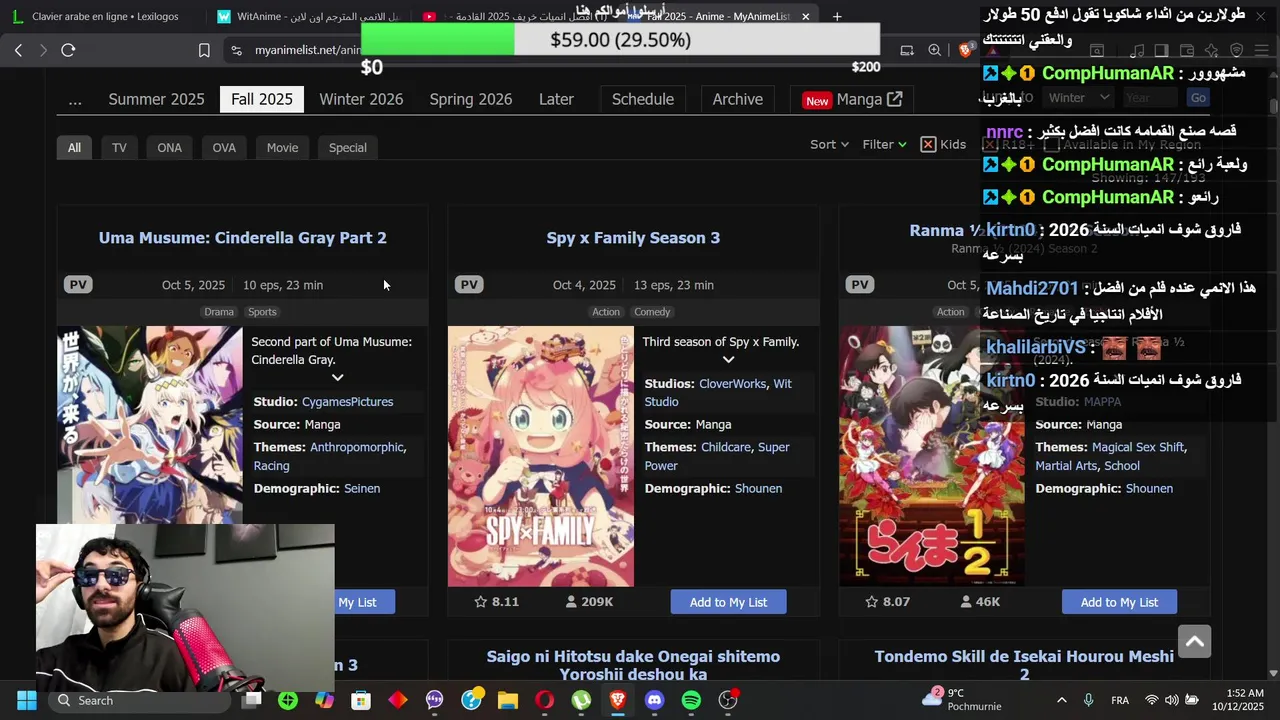1280x720 pixels.
Task: Open Tondemo Skill de Isekai Hourou Meshi 2
Action: 1024,665
